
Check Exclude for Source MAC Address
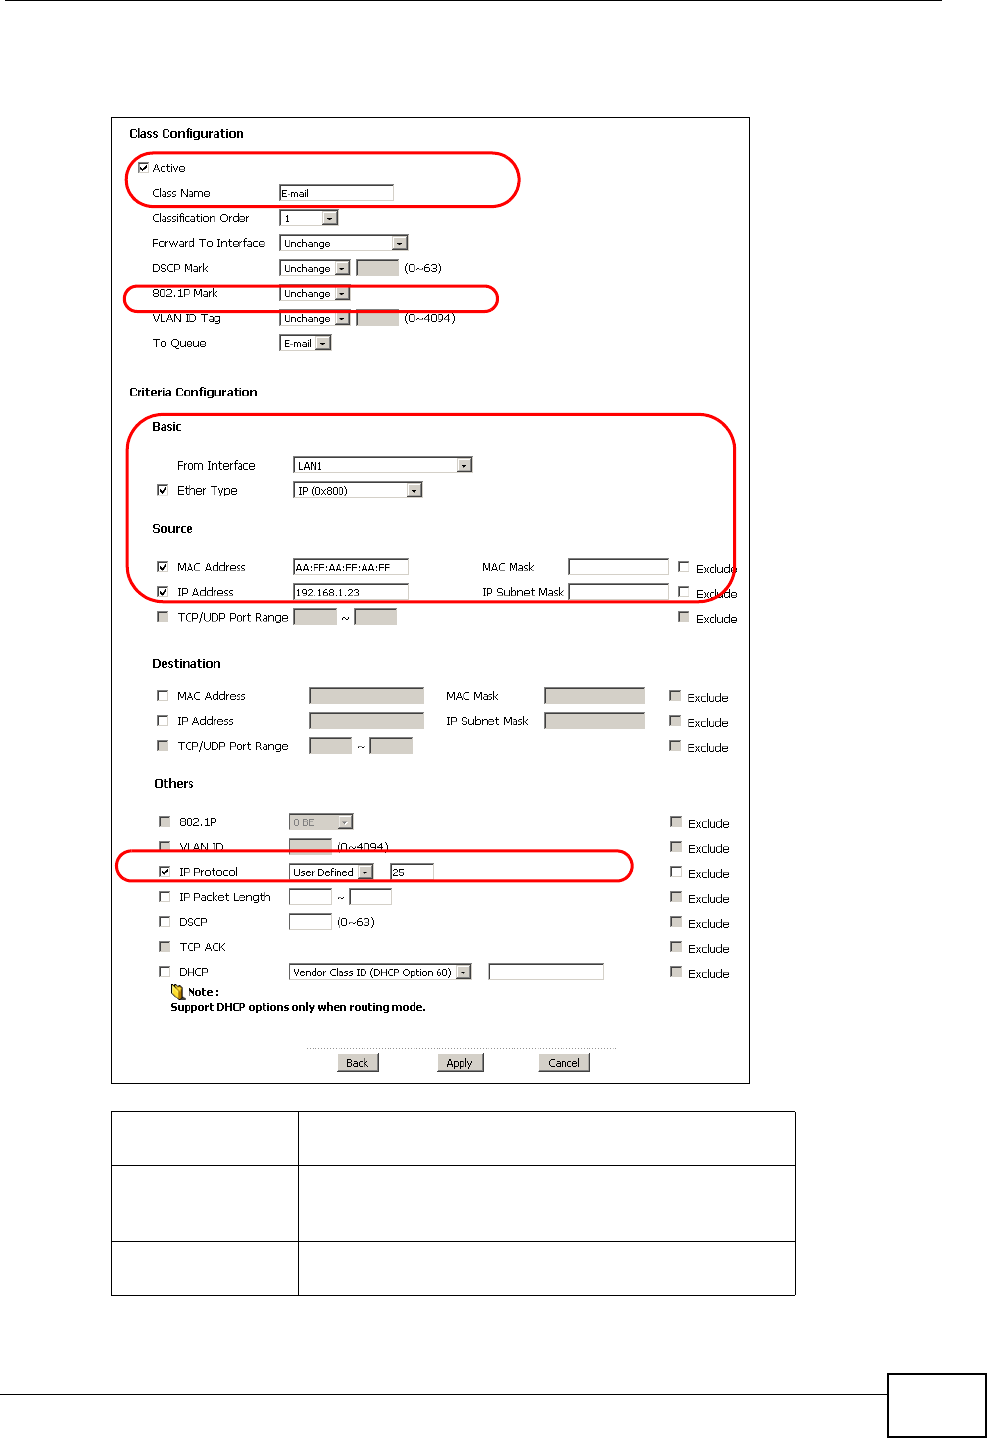[684, 567]
